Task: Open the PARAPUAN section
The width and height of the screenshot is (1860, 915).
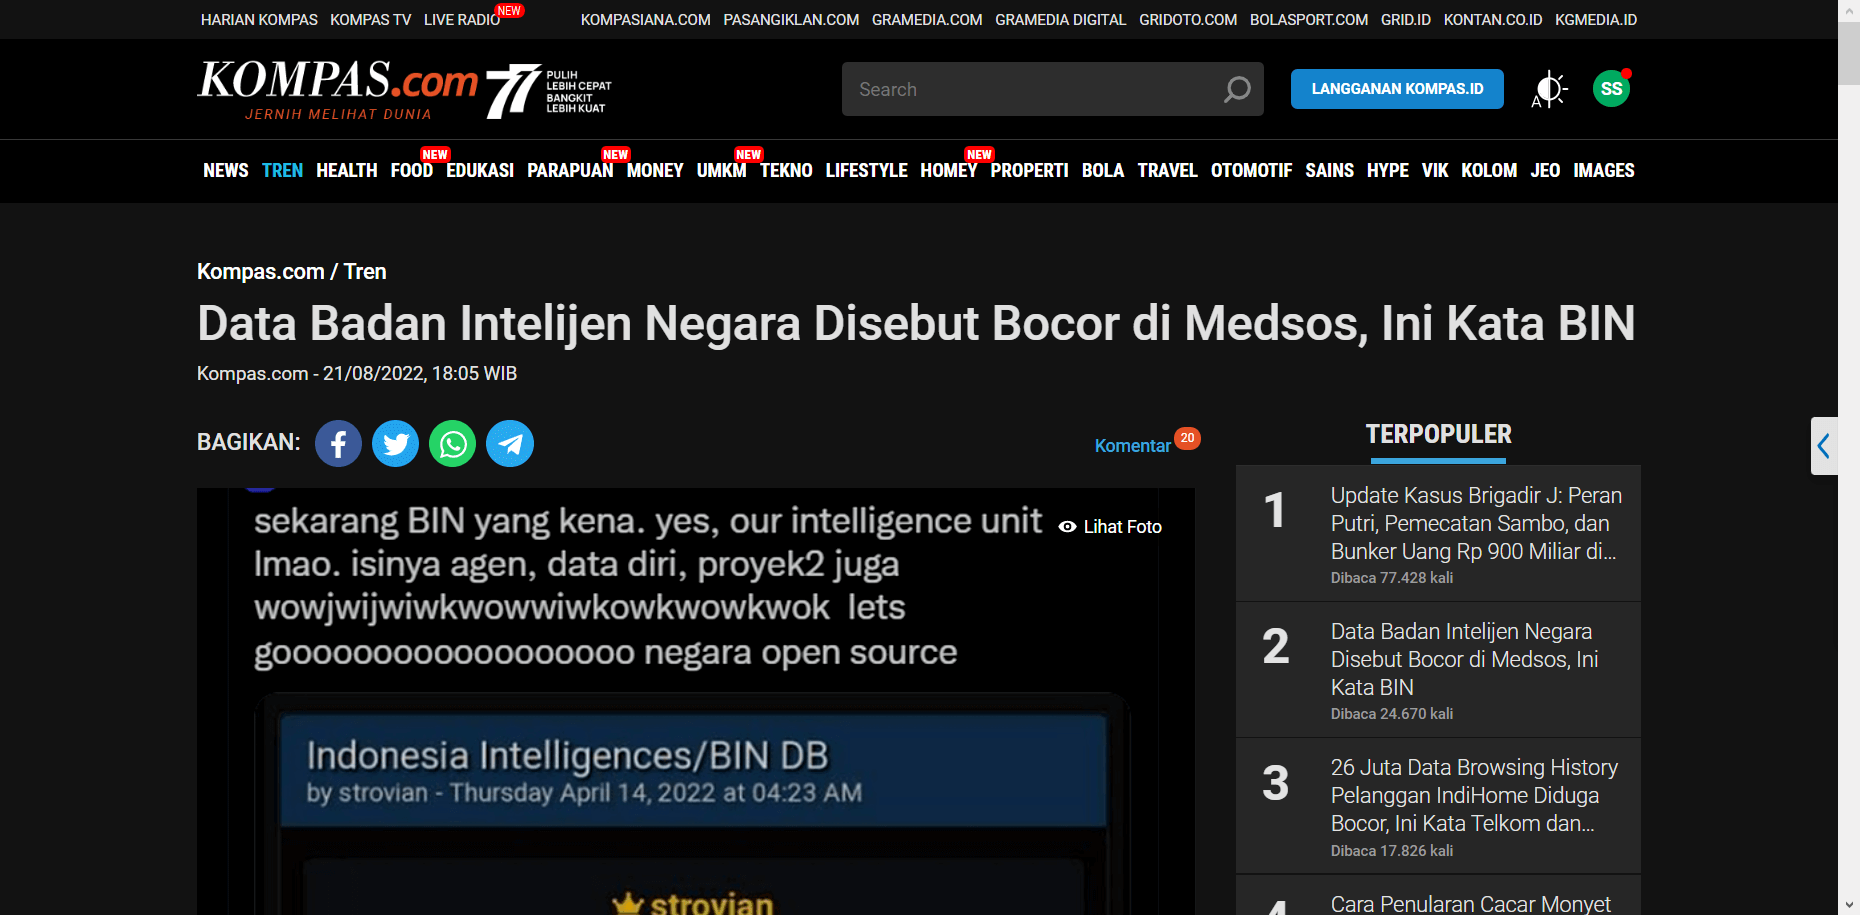Action: pos(570,171)
